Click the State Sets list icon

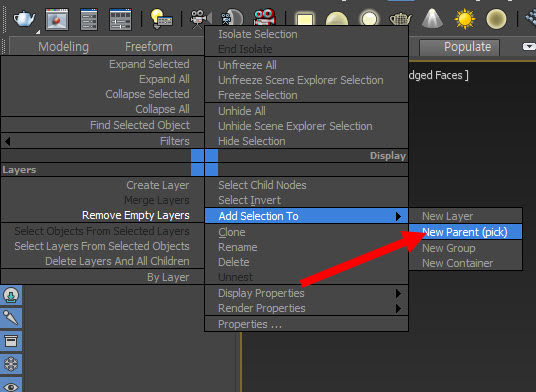(120, 19)
